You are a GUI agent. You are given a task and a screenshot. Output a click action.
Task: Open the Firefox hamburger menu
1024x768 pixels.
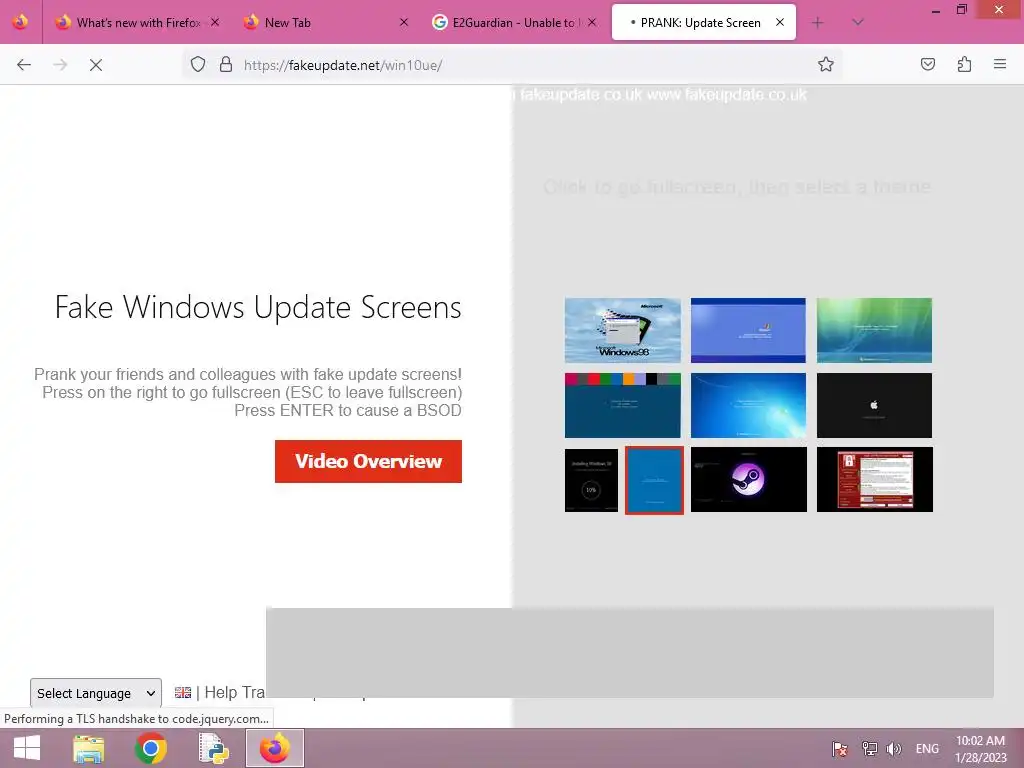[x=1000, y=65]
